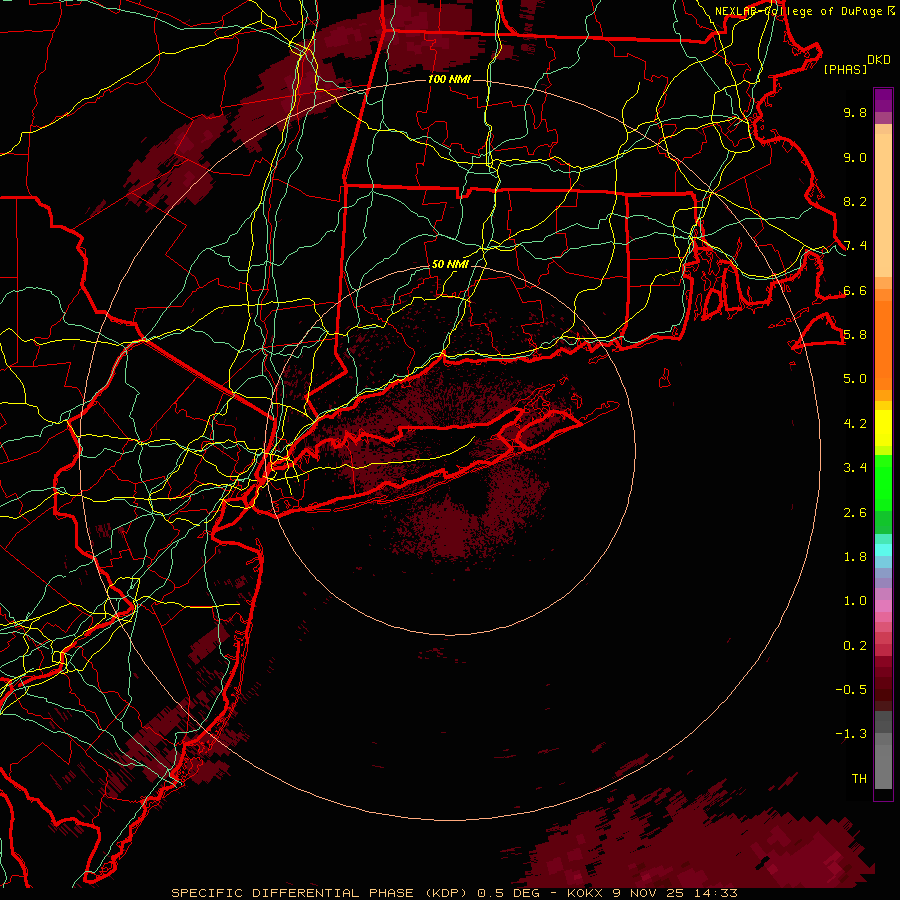Select the -1.3 legend value
The height and width of the screenshot is (900, 900).
[851, 734]
